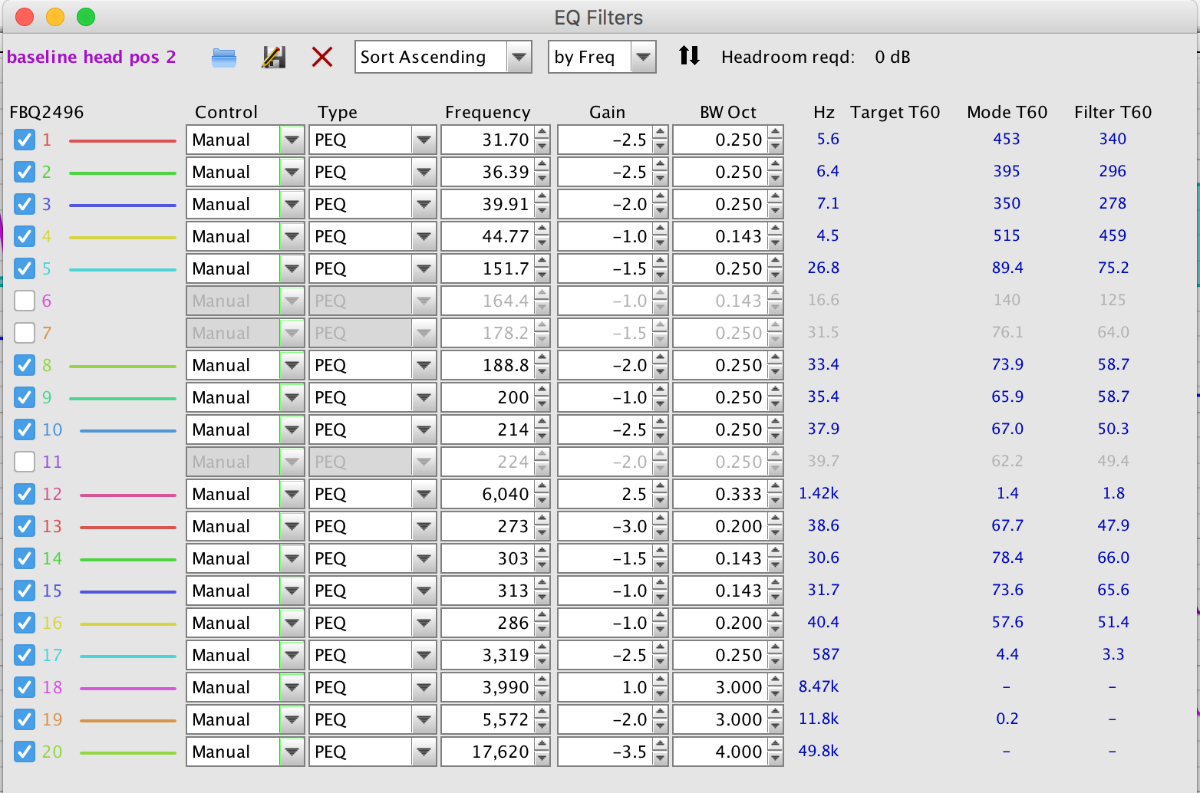
Task: Click the save filters disk icon
Action: pyautogui.click(x=273, y=57)
